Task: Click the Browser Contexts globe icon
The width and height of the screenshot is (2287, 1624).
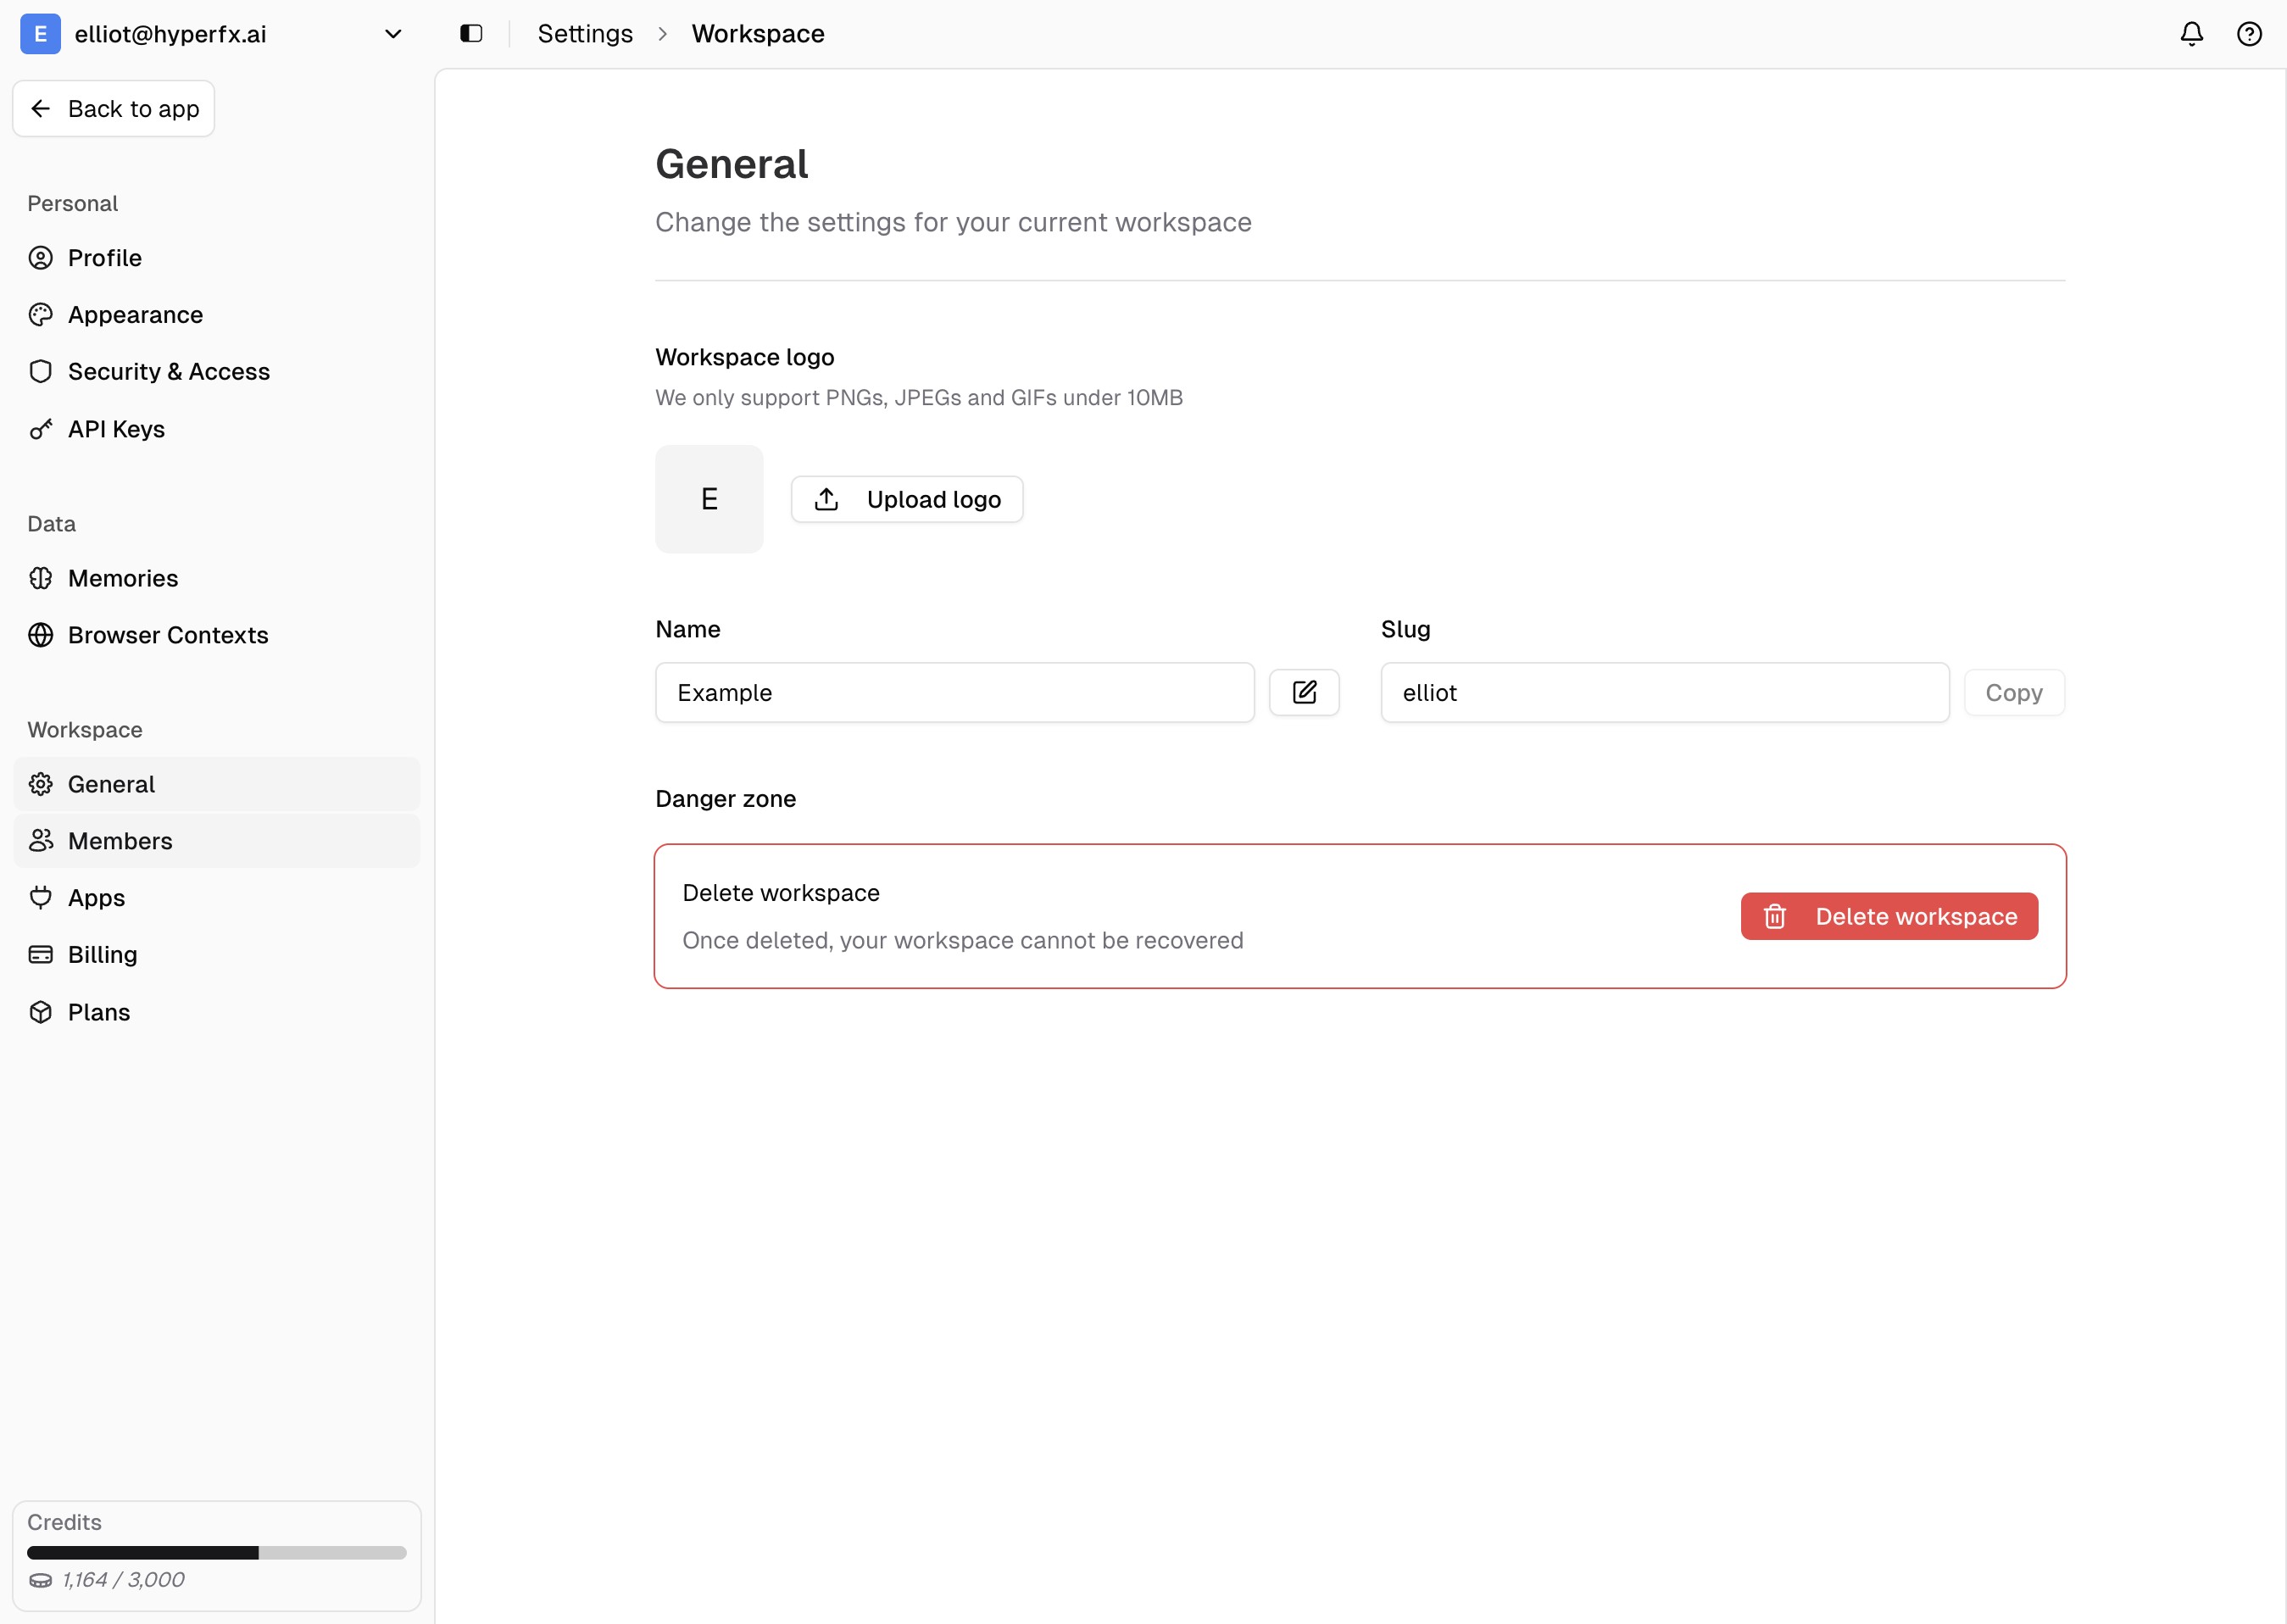Action: point(40,635)
